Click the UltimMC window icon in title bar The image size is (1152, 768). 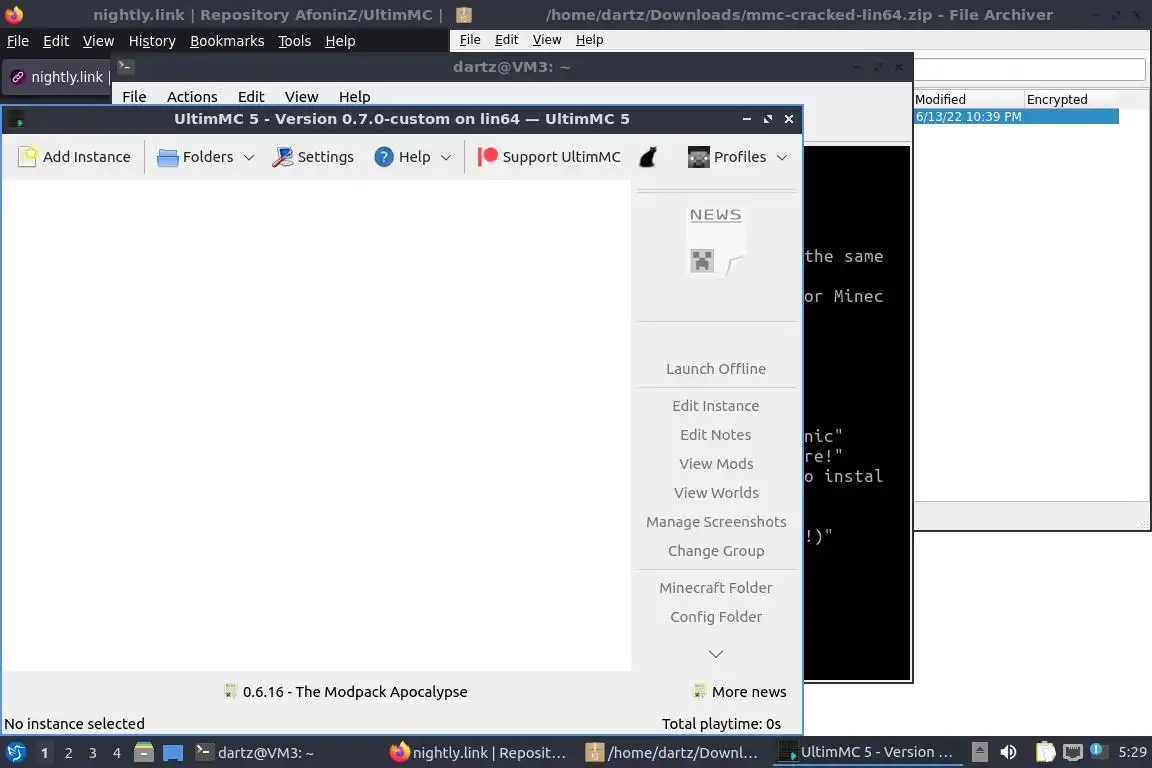click(16, 119)
